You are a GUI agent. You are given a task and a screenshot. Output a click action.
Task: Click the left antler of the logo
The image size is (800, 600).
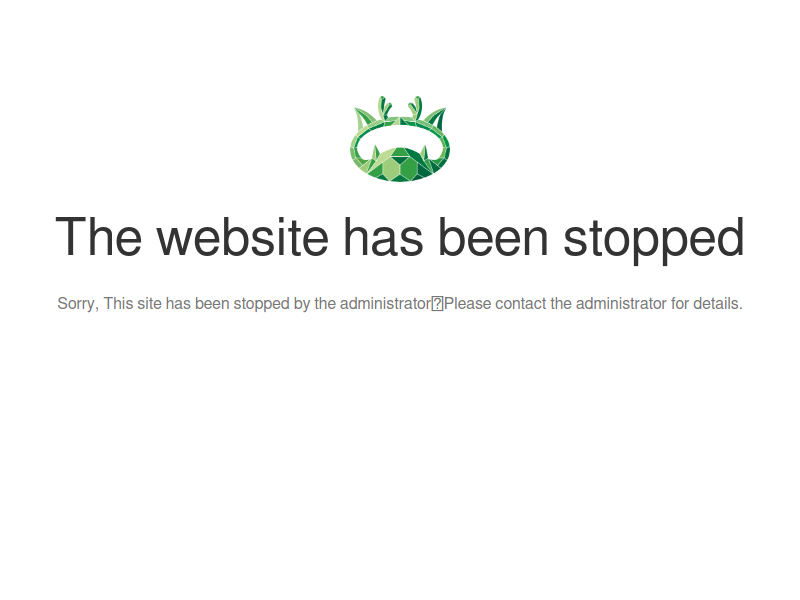(385, 108)
